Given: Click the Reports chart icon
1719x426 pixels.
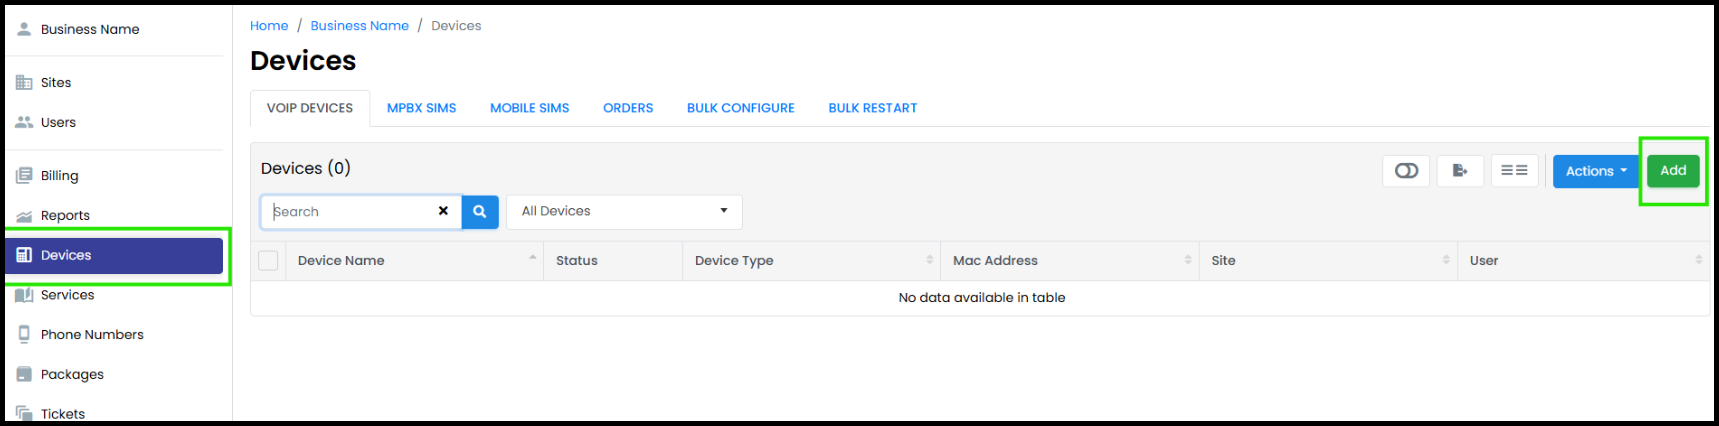Looking at the screenshot, I should [24, 215].
